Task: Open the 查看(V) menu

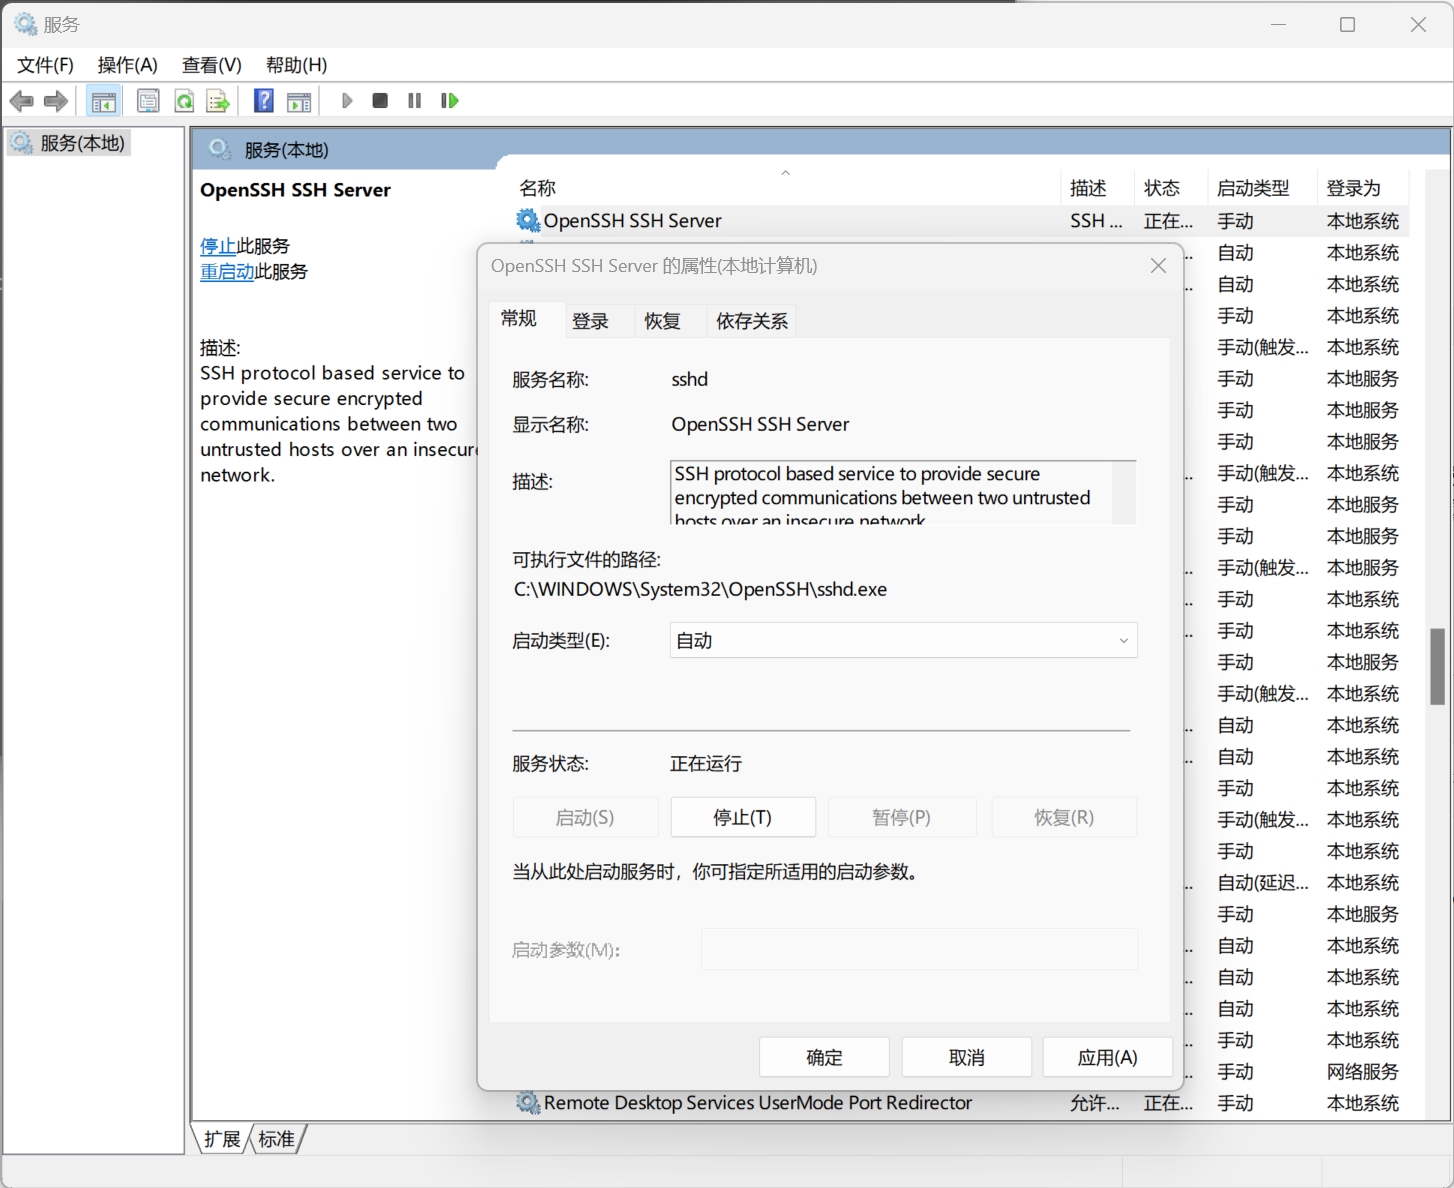Action: [211, 65]
